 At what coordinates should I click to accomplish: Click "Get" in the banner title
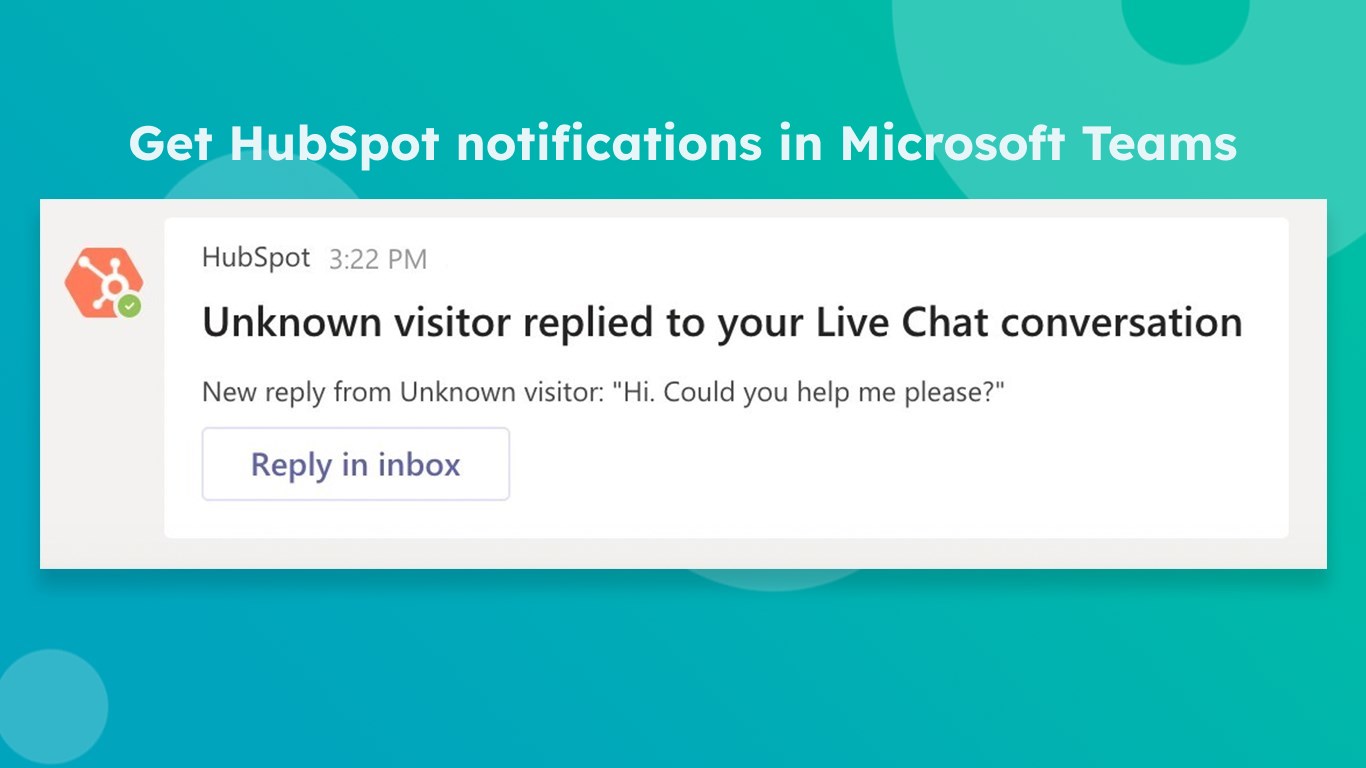[171, 144]
